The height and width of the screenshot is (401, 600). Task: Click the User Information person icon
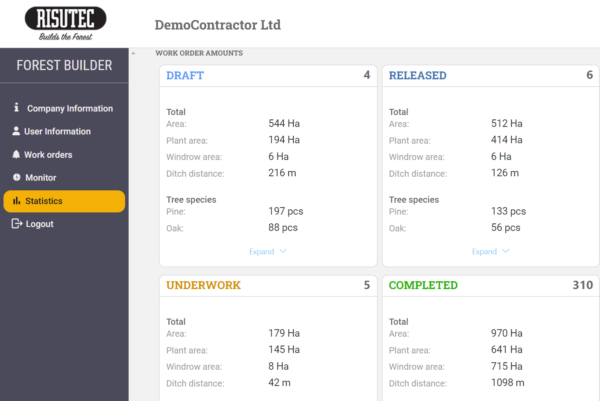coord(16,131)
